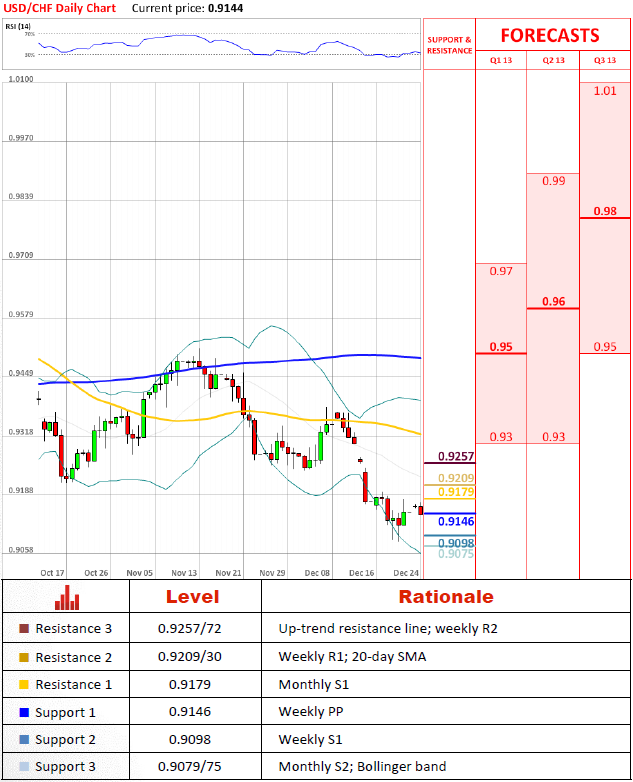Click the 1.0100 price axis label
Screen dimensions: 633x782
pos(21,79)
